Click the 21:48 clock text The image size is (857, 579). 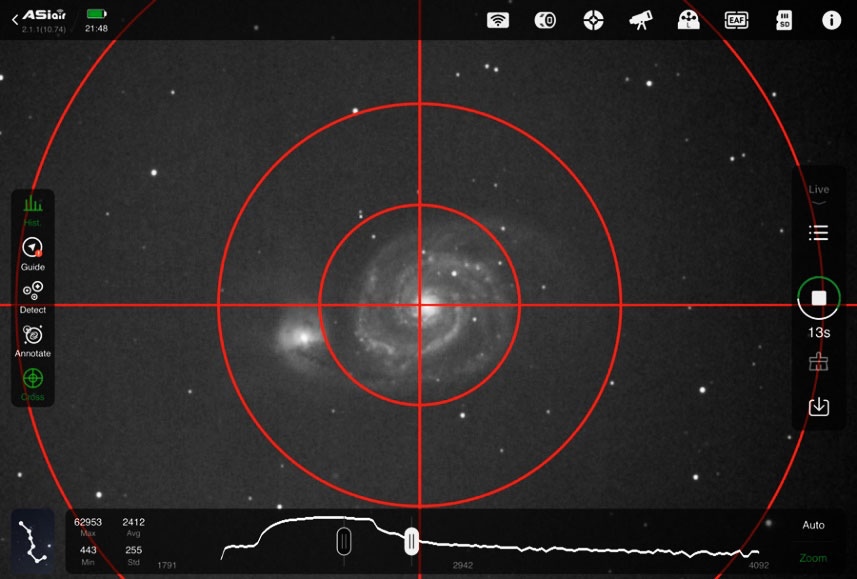tap(96, 28)
